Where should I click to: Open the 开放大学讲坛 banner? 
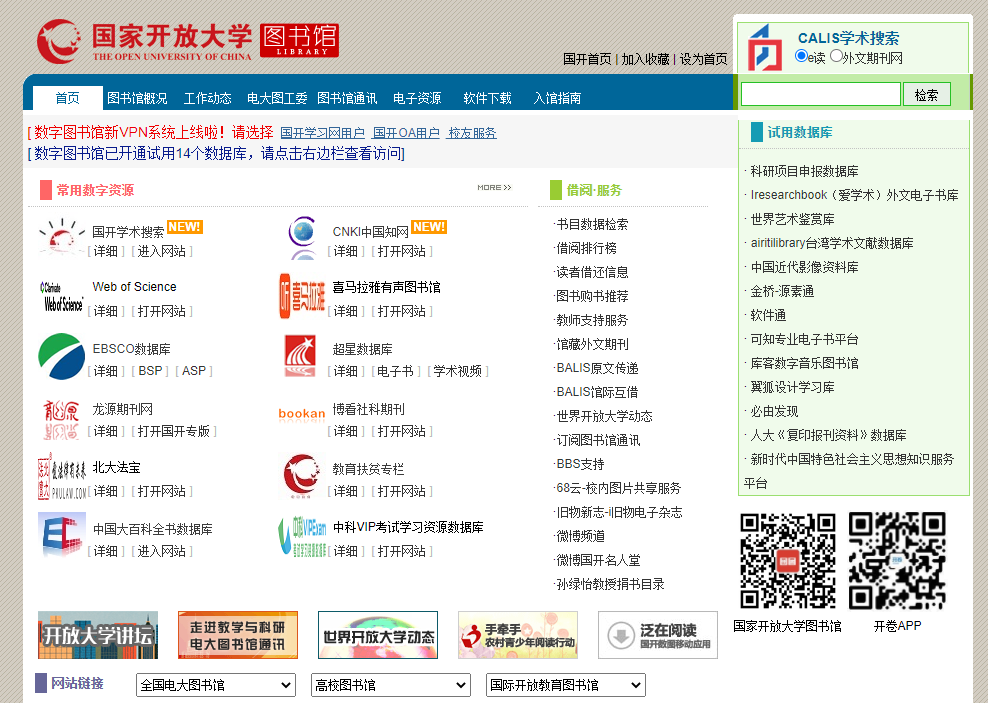coord(98,635)
